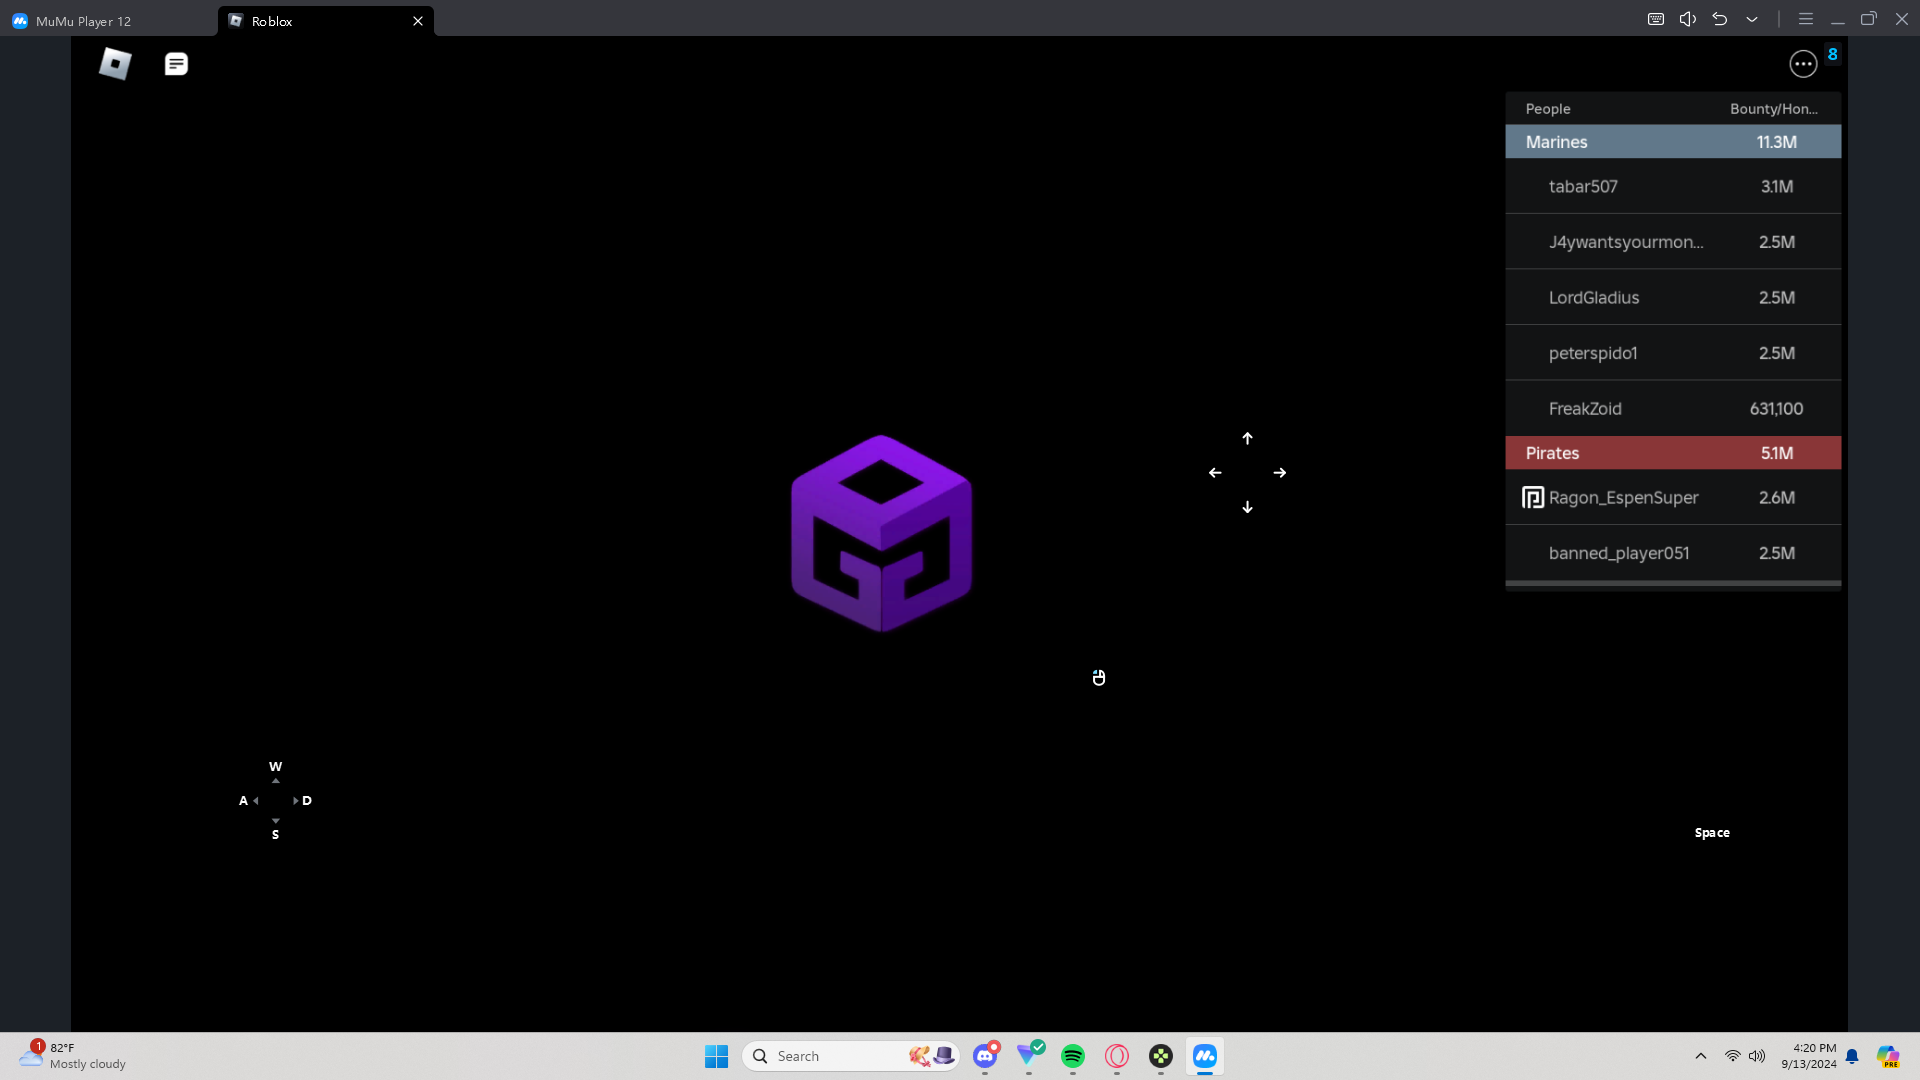Click the keyboard mapping icon in MuMu title bar
The width and height of the screenshot is (1920, 1080).
tap(1656, 19)
